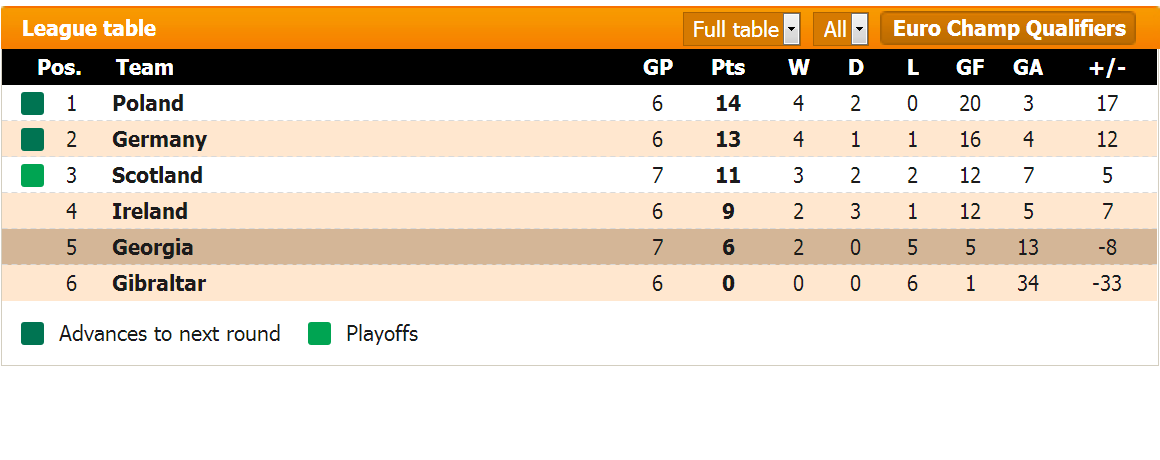Sort table by Pts column header
The width and height of the screenshot is (1160, 460).
point(728,67)
